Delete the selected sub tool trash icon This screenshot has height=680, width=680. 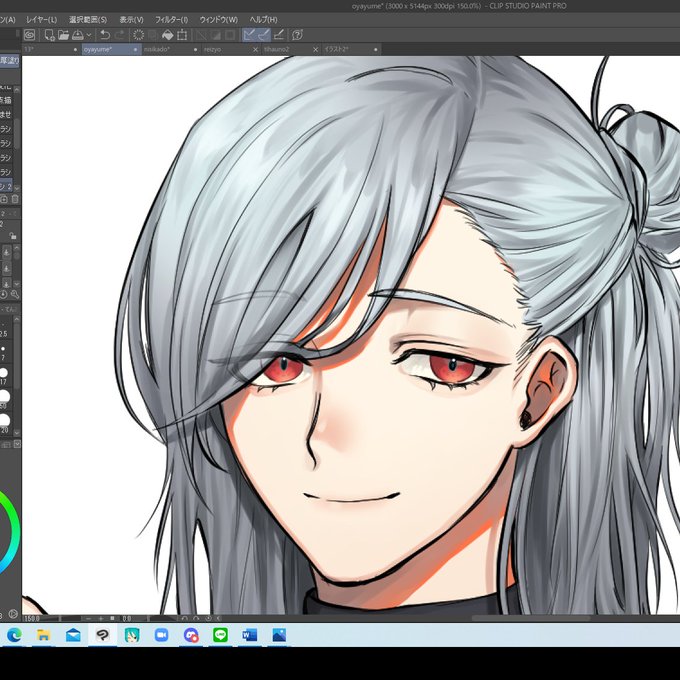point(15,199)
